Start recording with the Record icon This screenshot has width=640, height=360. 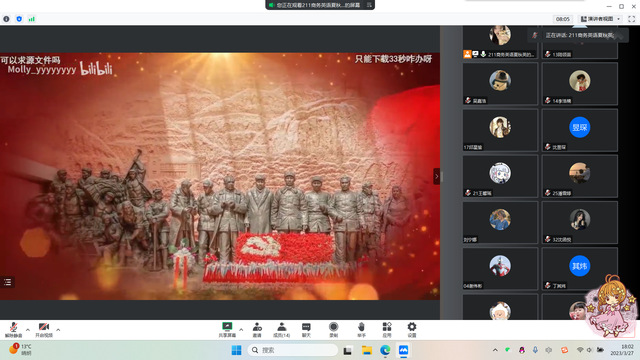tap(333, 329)
